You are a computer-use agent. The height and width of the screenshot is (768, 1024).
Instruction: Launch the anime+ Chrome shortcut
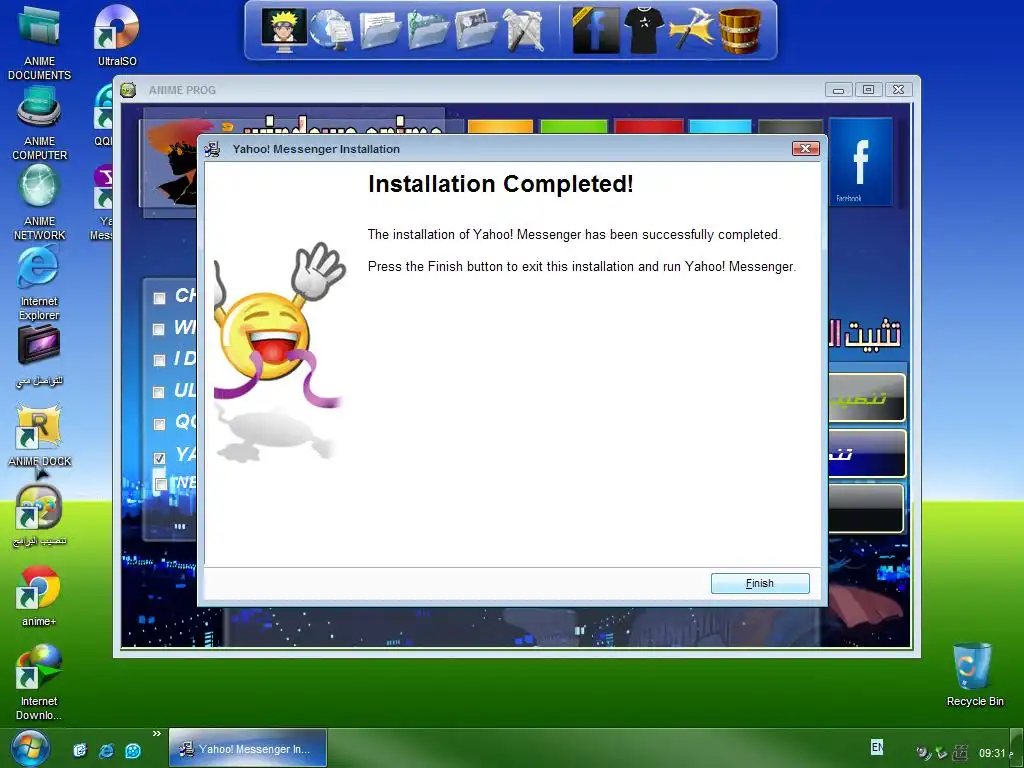point(39,596)
